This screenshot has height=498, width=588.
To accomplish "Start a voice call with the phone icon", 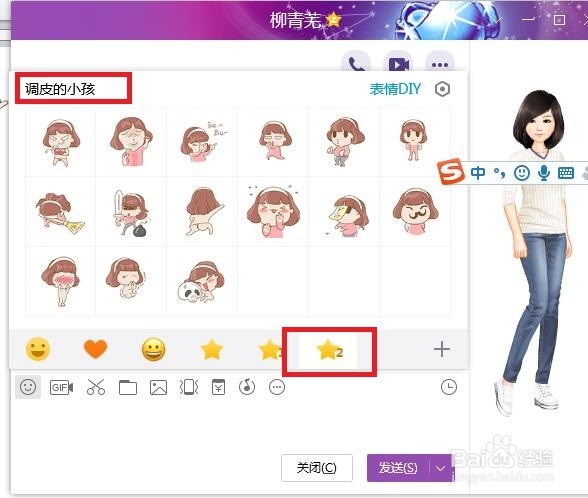I will [356, 64].
